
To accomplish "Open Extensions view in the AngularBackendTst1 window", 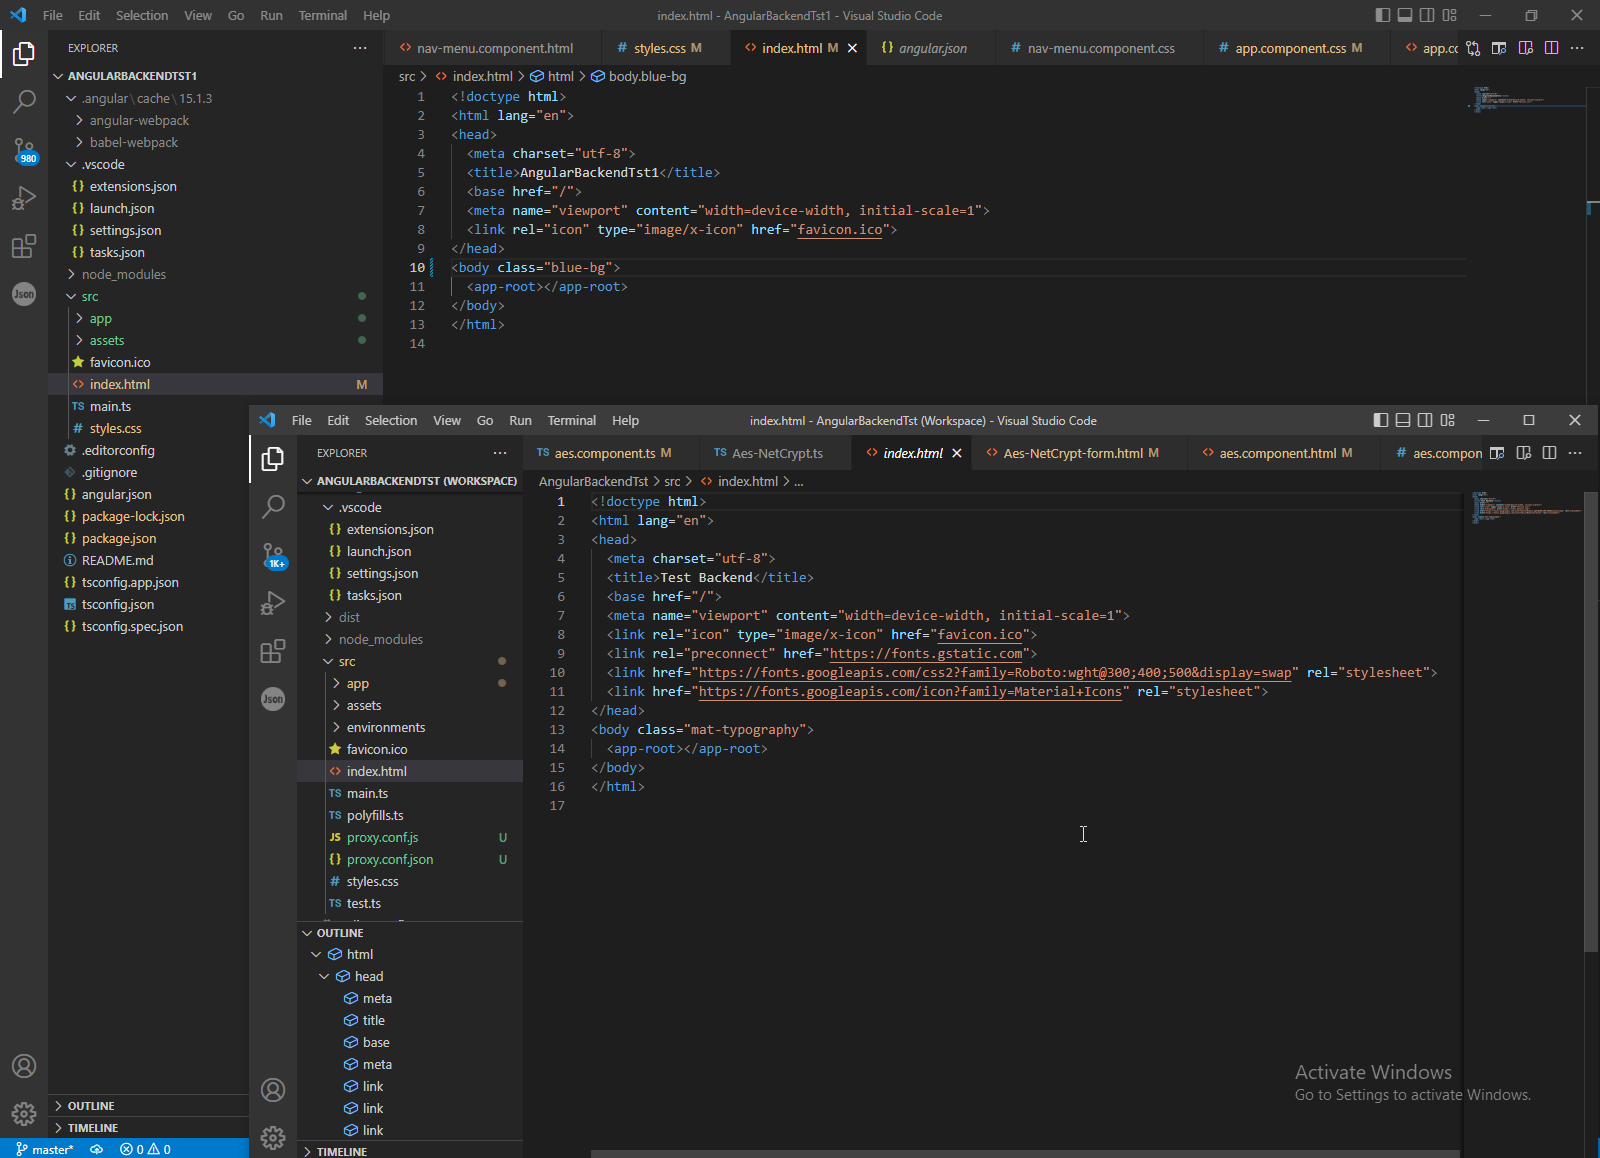I will tap(24, 246).
